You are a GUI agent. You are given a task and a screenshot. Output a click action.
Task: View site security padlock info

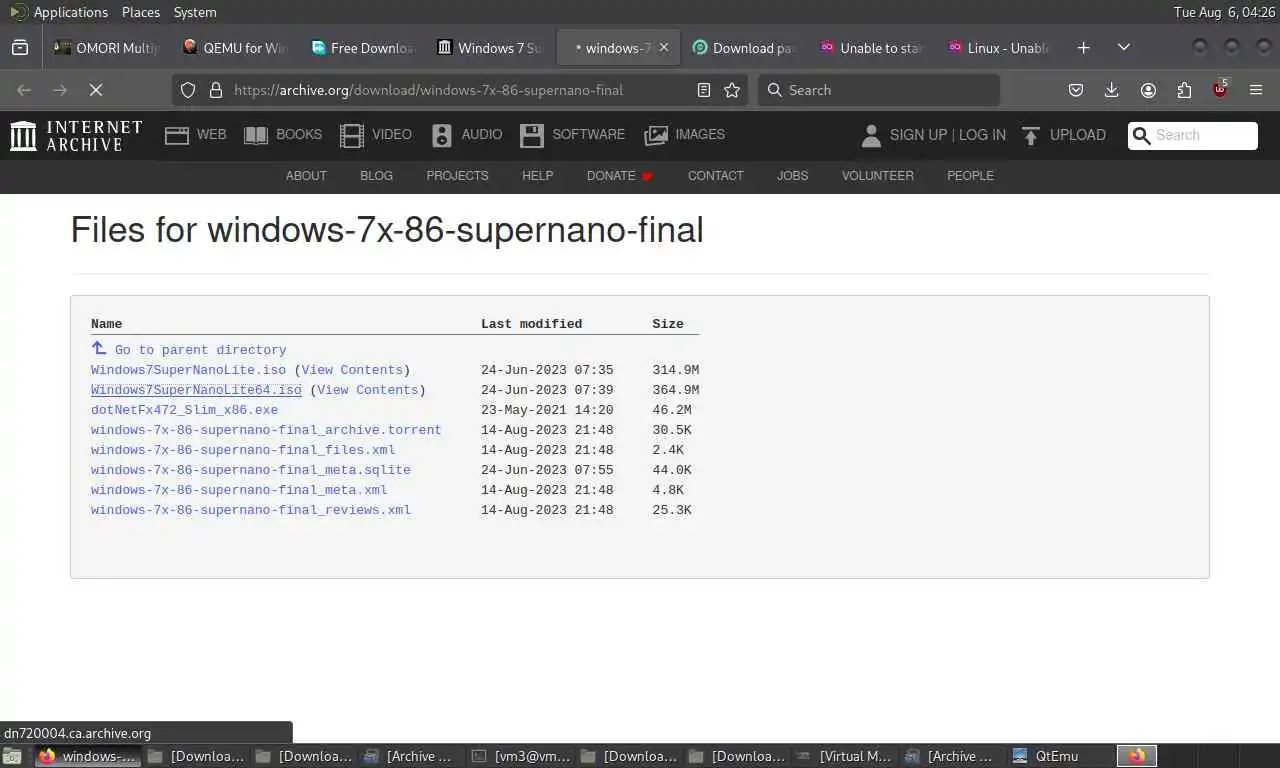pyautogui.click(x=215, y=90)
